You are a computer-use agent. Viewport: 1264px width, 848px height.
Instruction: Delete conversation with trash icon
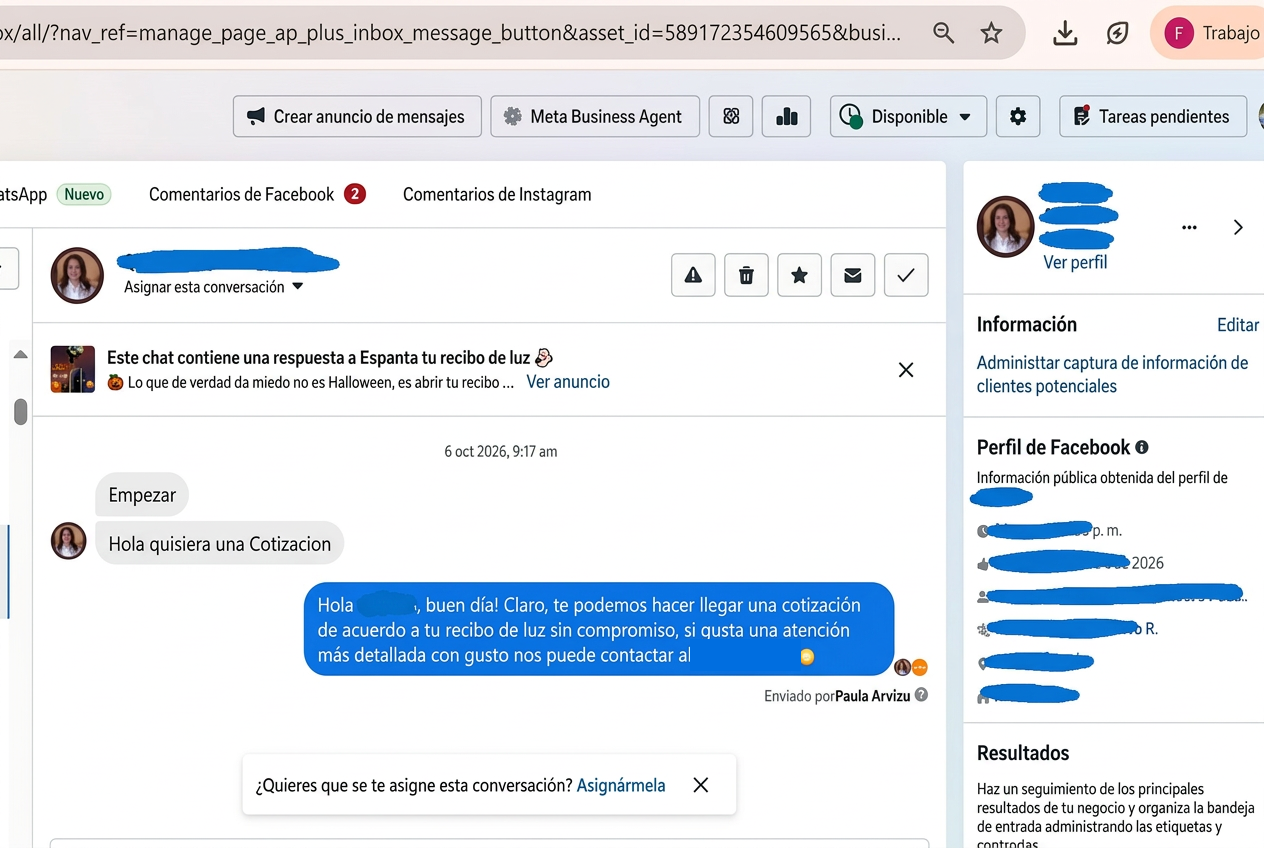746,275
